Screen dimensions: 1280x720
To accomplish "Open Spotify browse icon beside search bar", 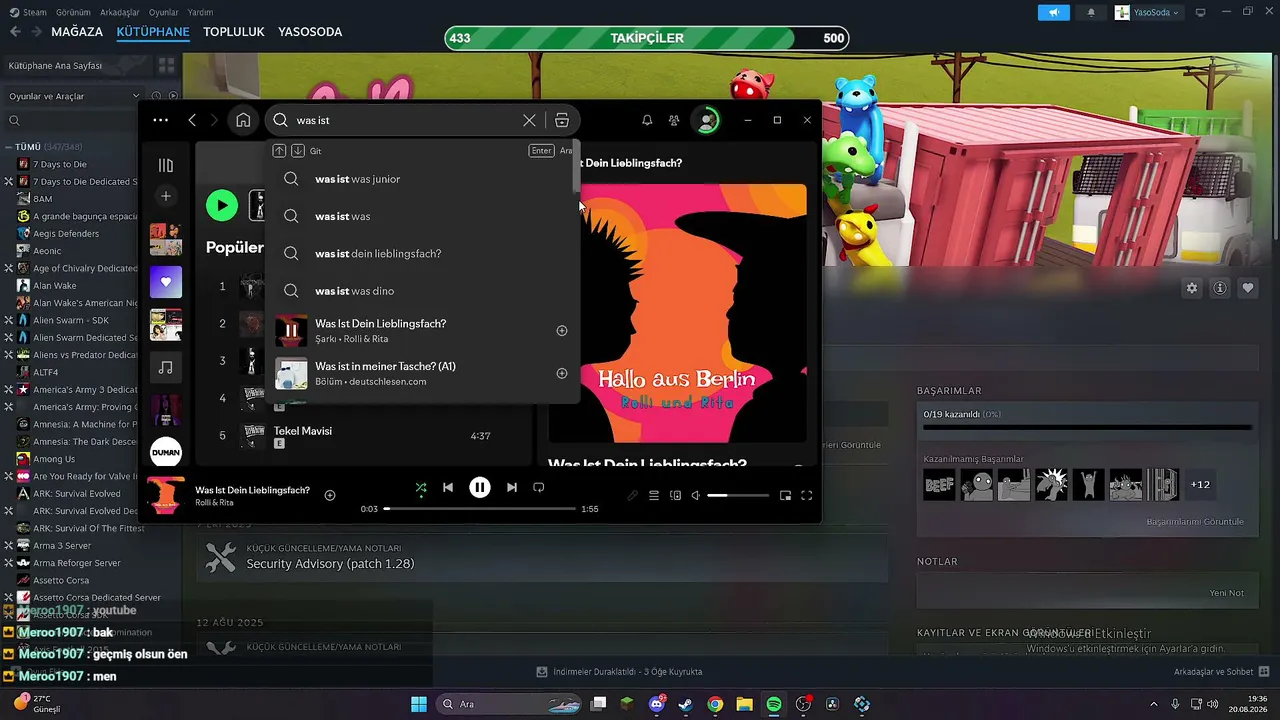I will (x=562, y=120).
